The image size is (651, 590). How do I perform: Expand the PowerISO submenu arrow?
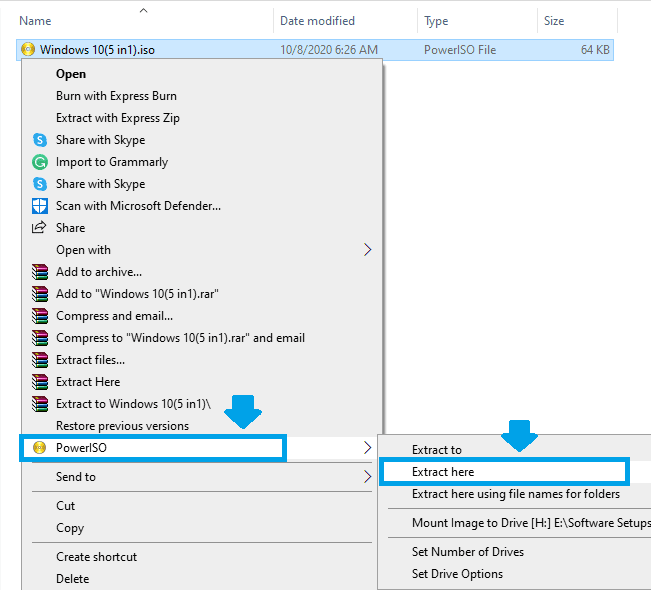(367, 448)
